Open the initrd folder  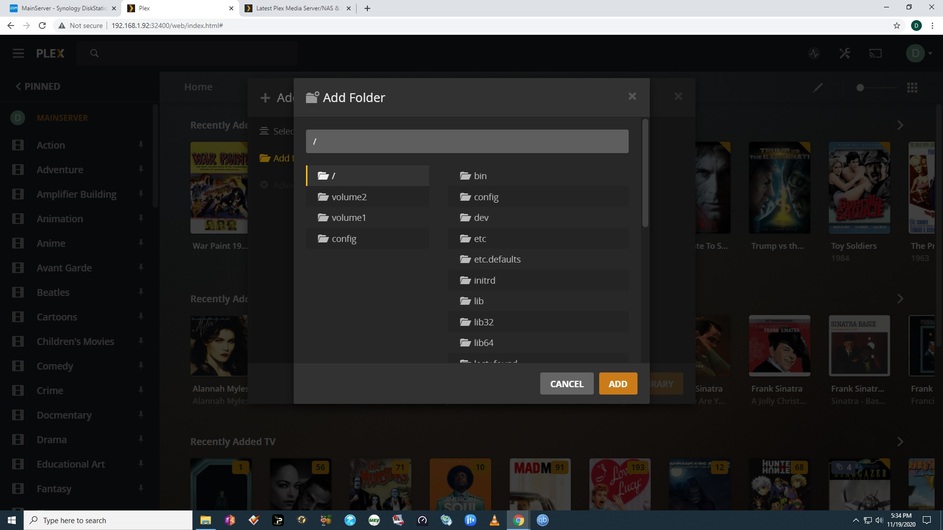tap(538, 280)
